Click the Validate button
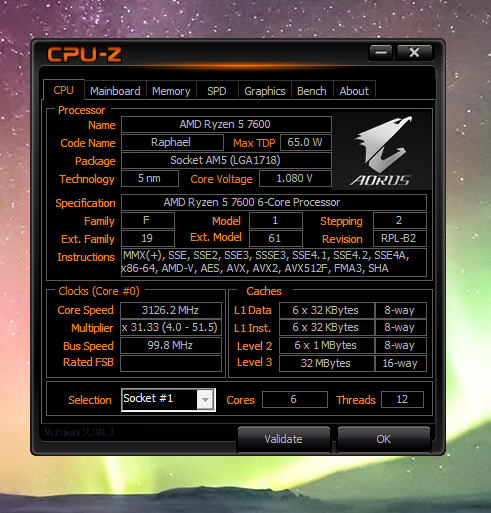Screen dimensions: 491x513 (284, 439)
